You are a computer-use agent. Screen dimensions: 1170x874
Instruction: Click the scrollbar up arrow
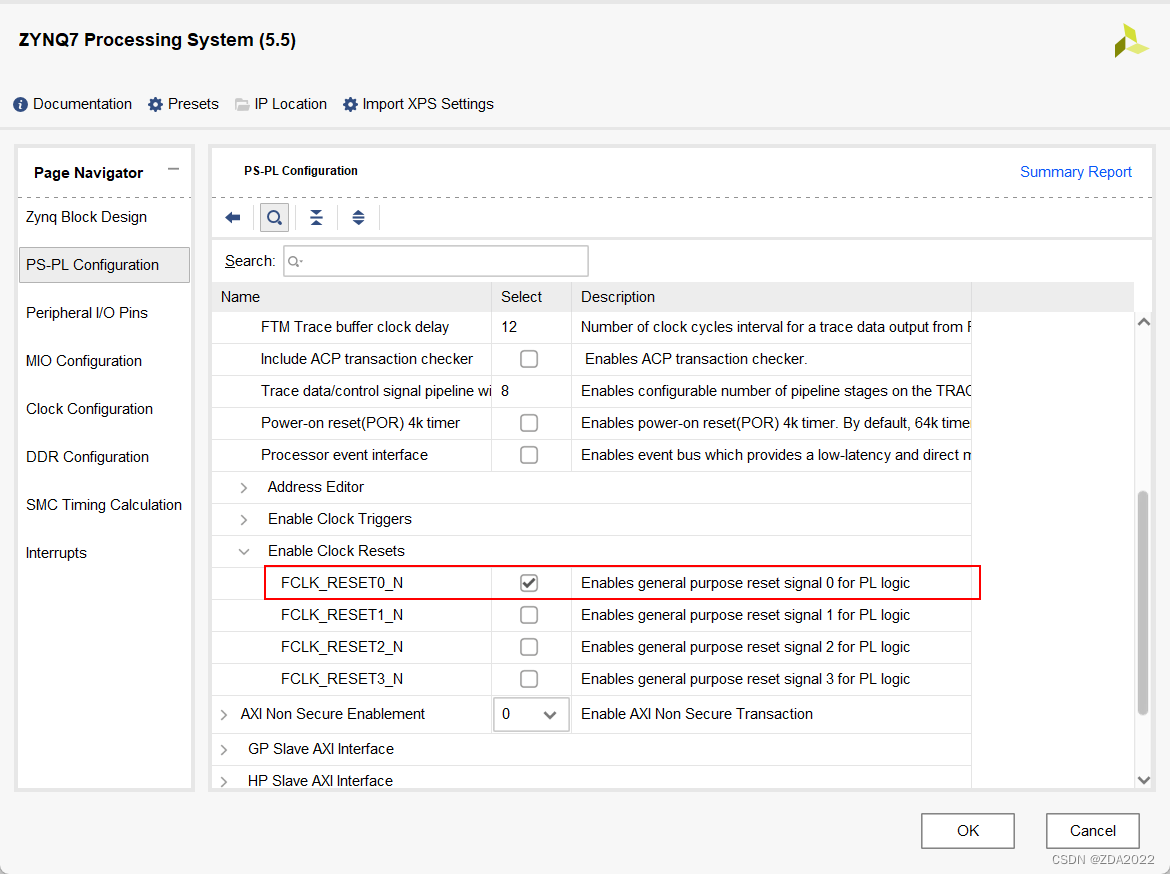1143,322
